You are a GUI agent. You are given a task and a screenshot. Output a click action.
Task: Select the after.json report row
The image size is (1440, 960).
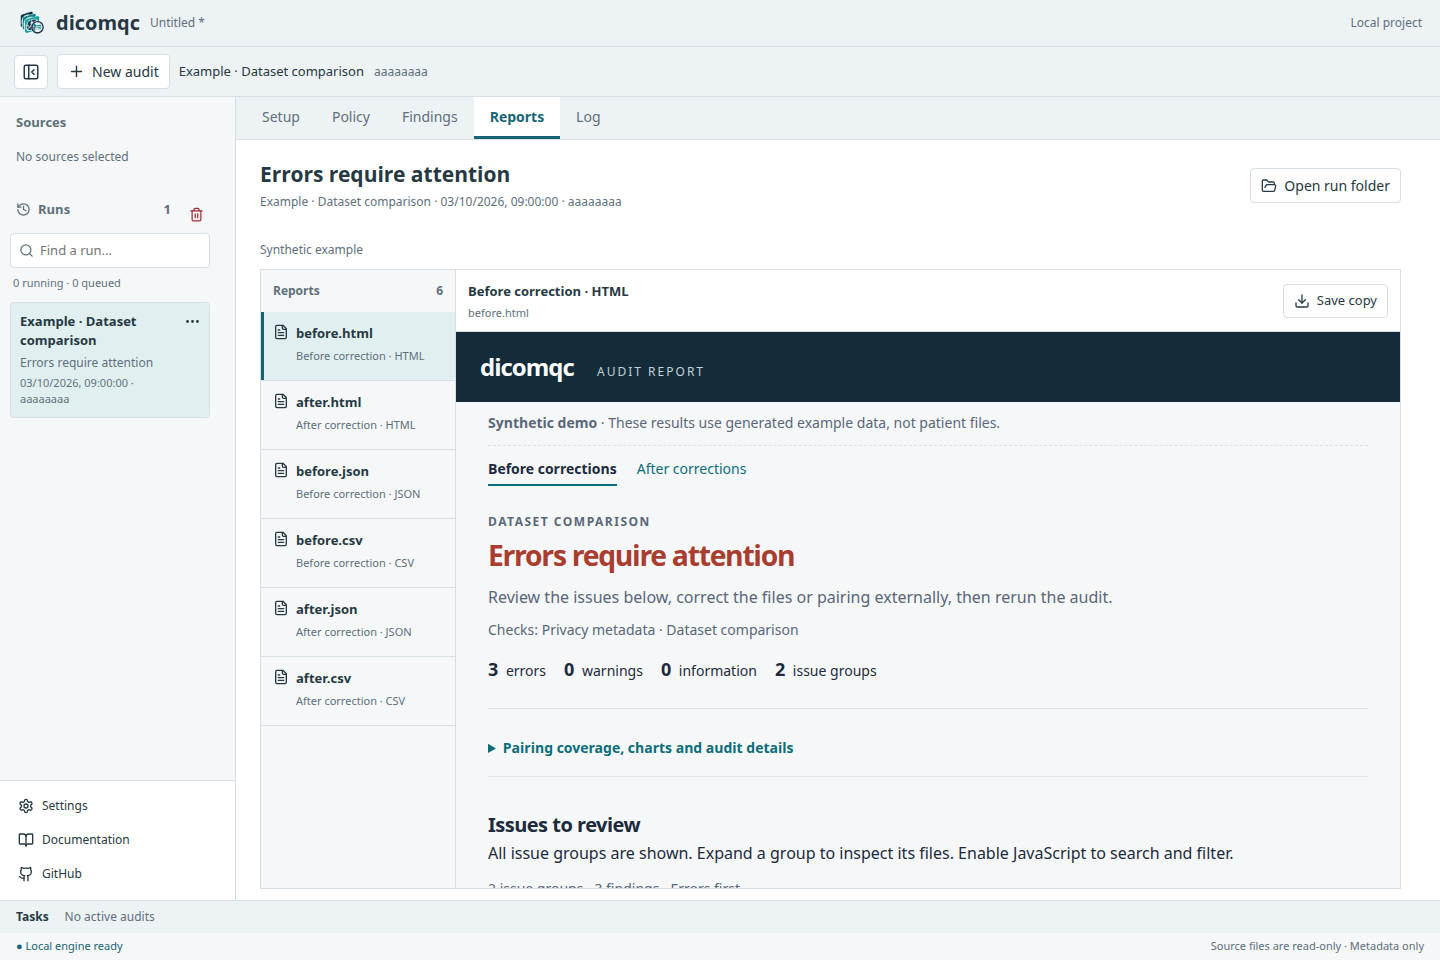point(358,622)
